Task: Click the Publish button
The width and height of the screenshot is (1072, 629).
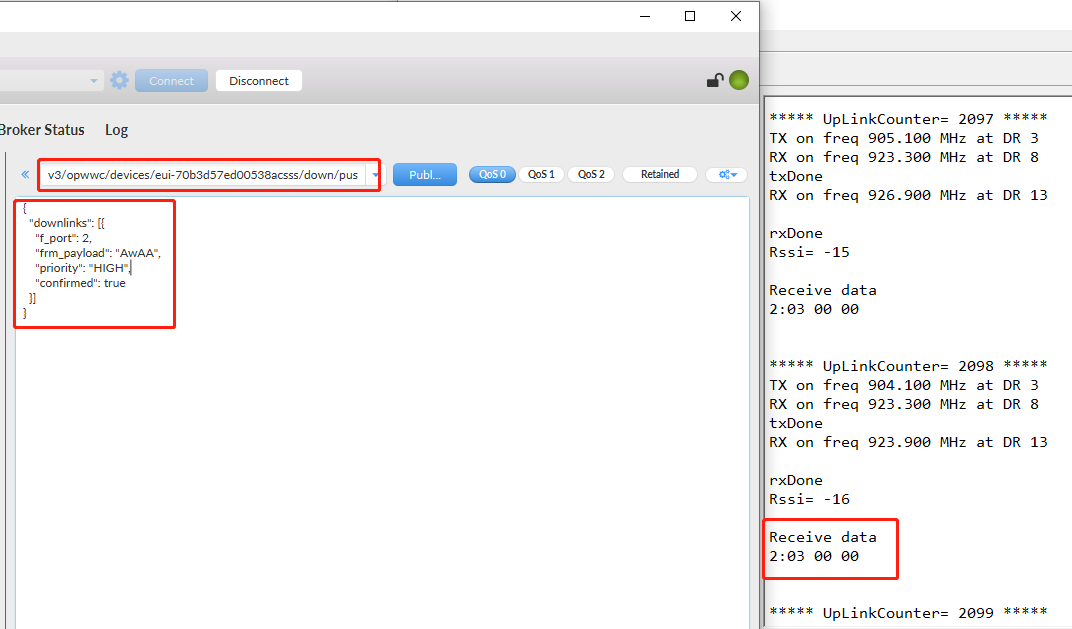Action: [x=425, y=174]
